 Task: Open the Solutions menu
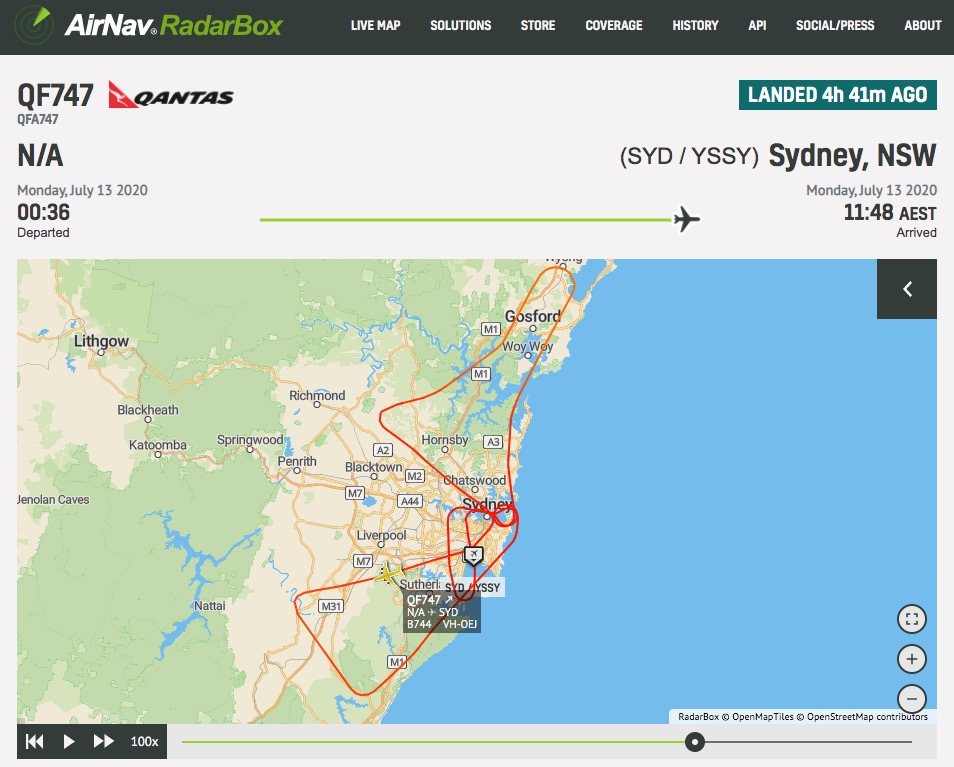[460, 25]
